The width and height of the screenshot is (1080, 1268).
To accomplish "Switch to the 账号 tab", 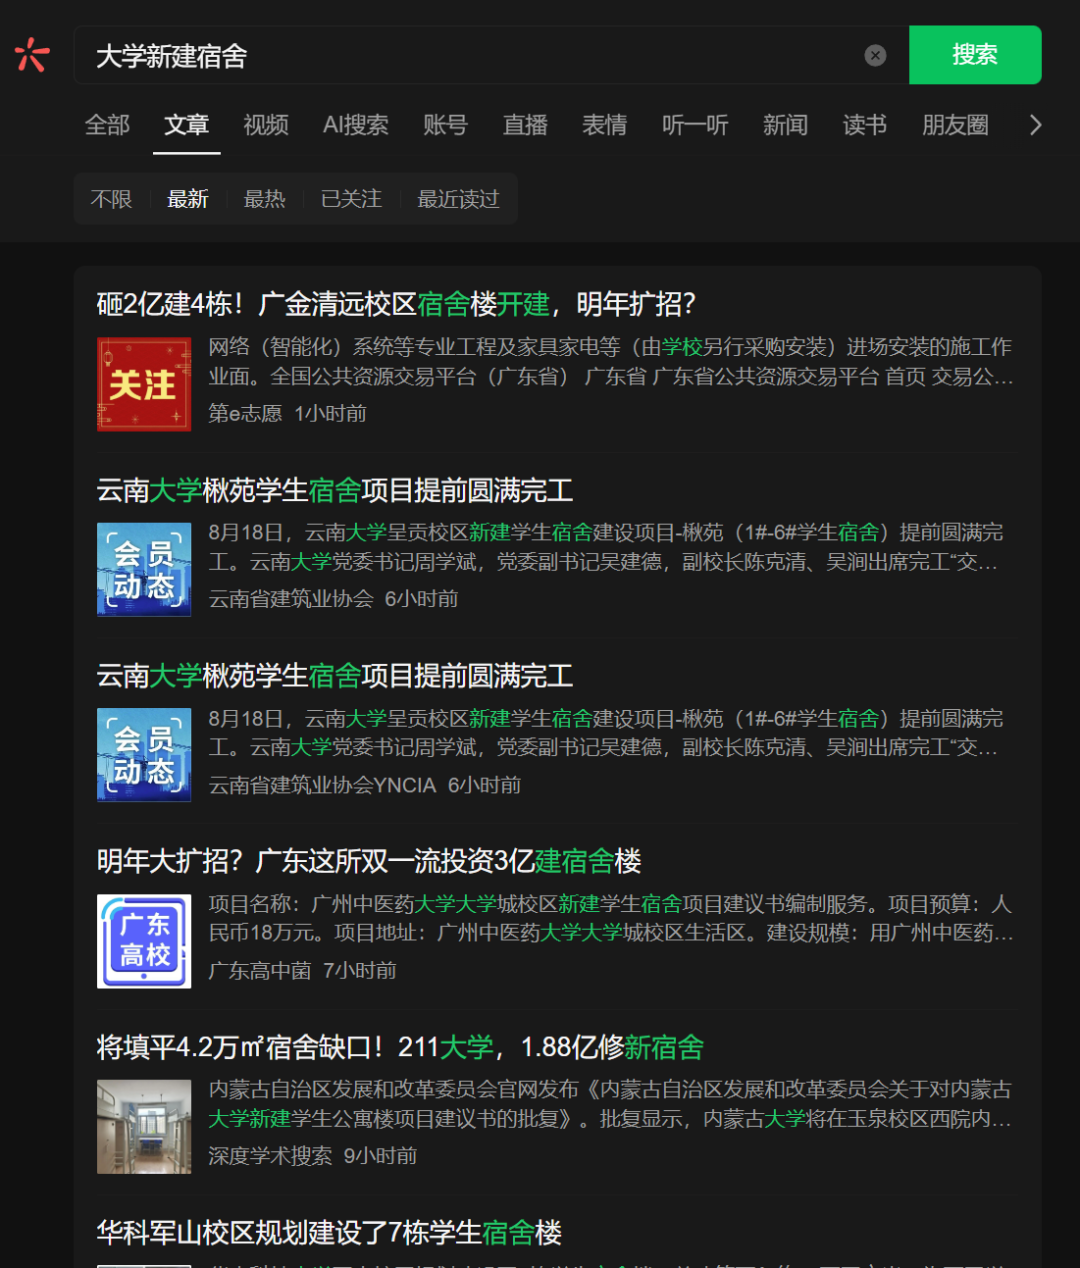I will [x=445, y=125].
